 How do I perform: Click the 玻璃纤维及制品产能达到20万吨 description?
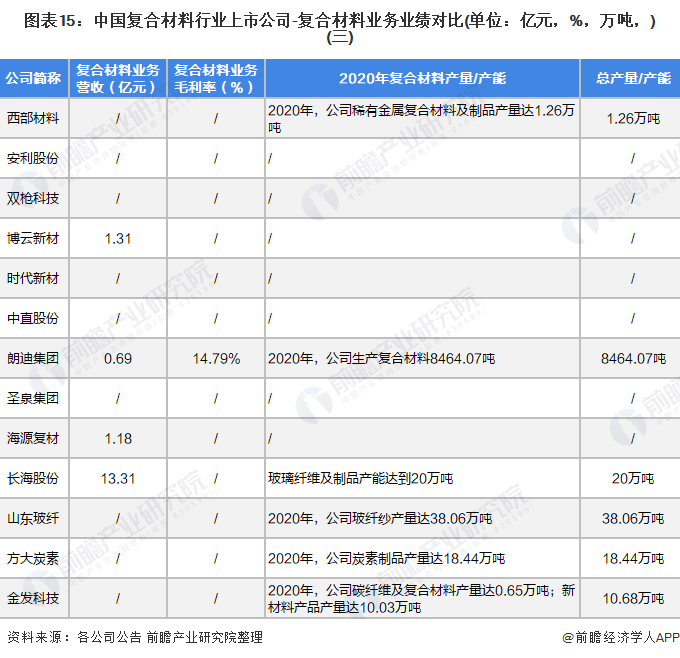[360, 478]
